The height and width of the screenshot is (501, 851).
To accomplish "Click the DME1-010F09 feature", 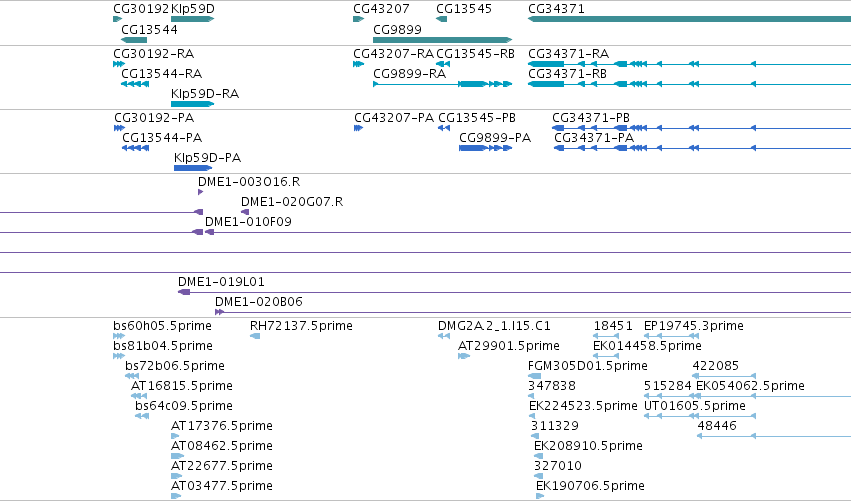I will point(248,222).
